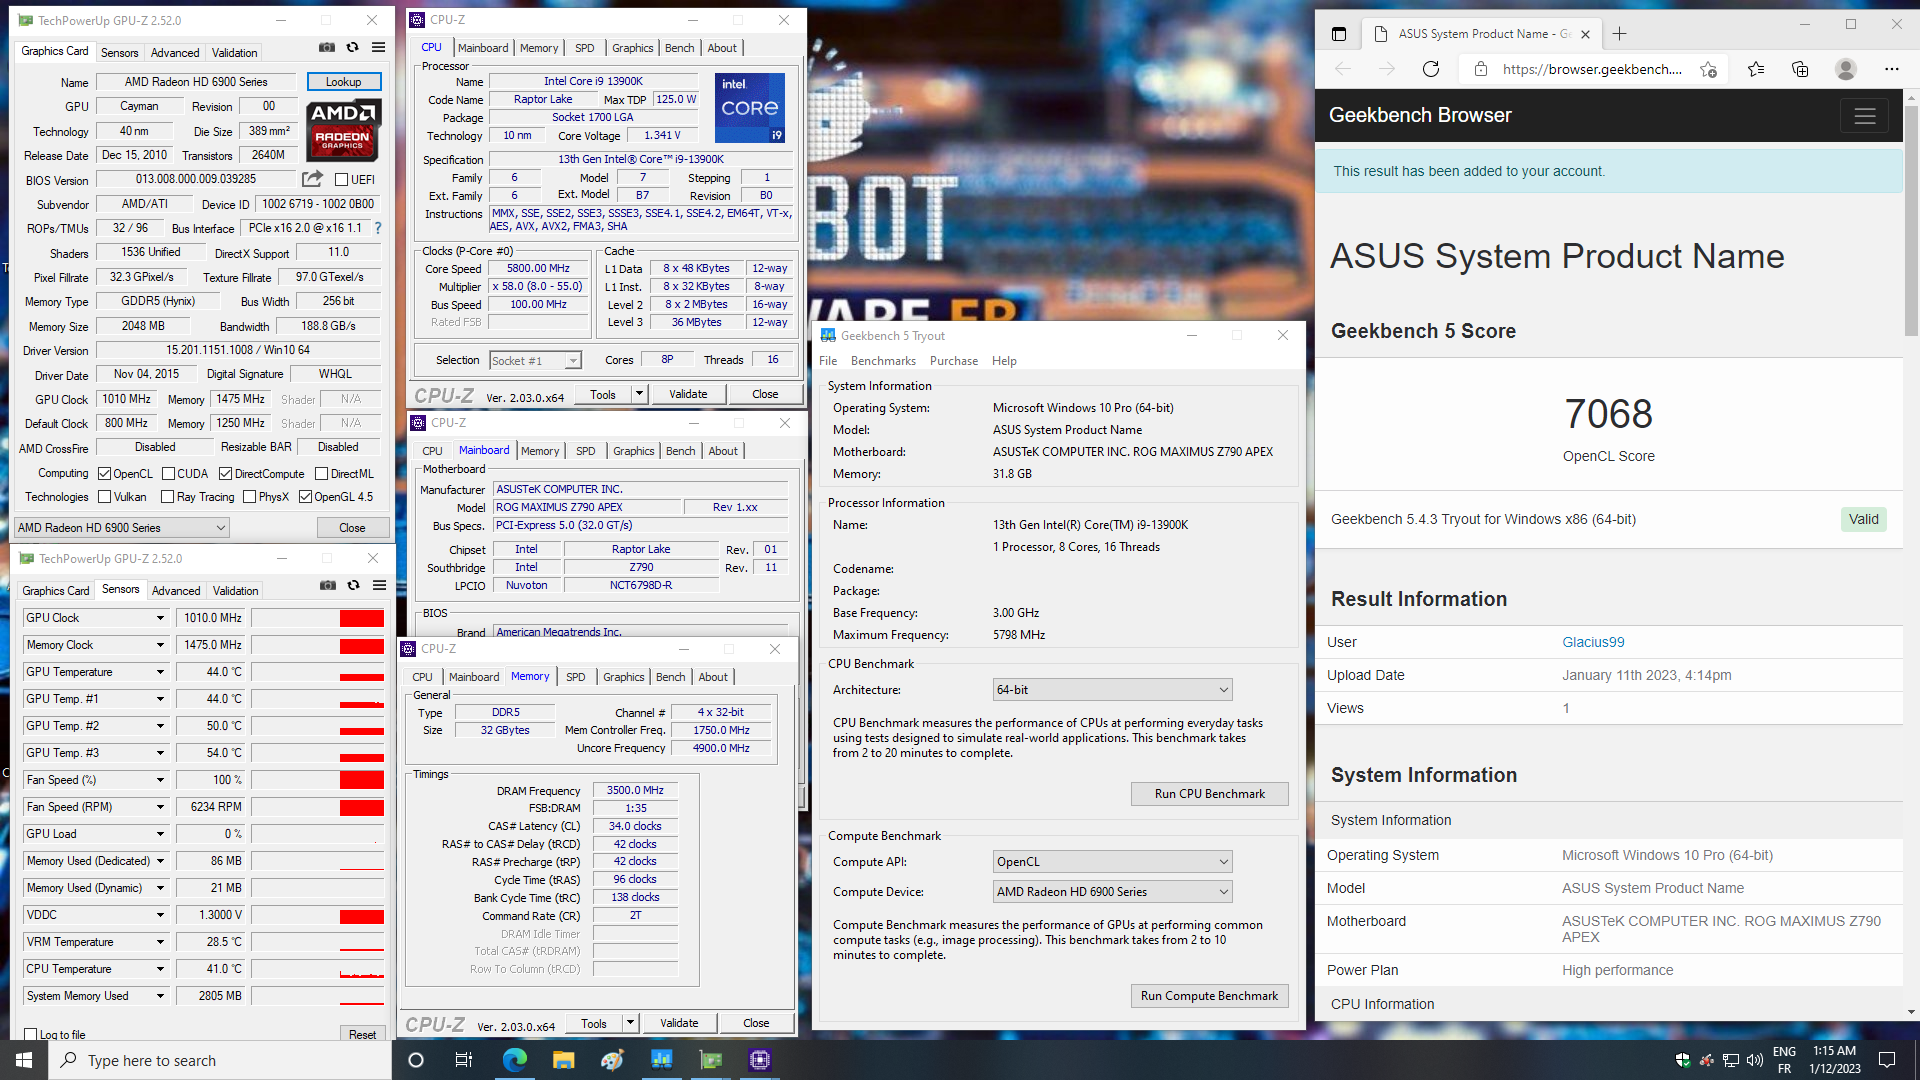The image size is (1920, 1080).
Task: Toggle the UEFI checkbox
Action: click(x=341, y=180)
